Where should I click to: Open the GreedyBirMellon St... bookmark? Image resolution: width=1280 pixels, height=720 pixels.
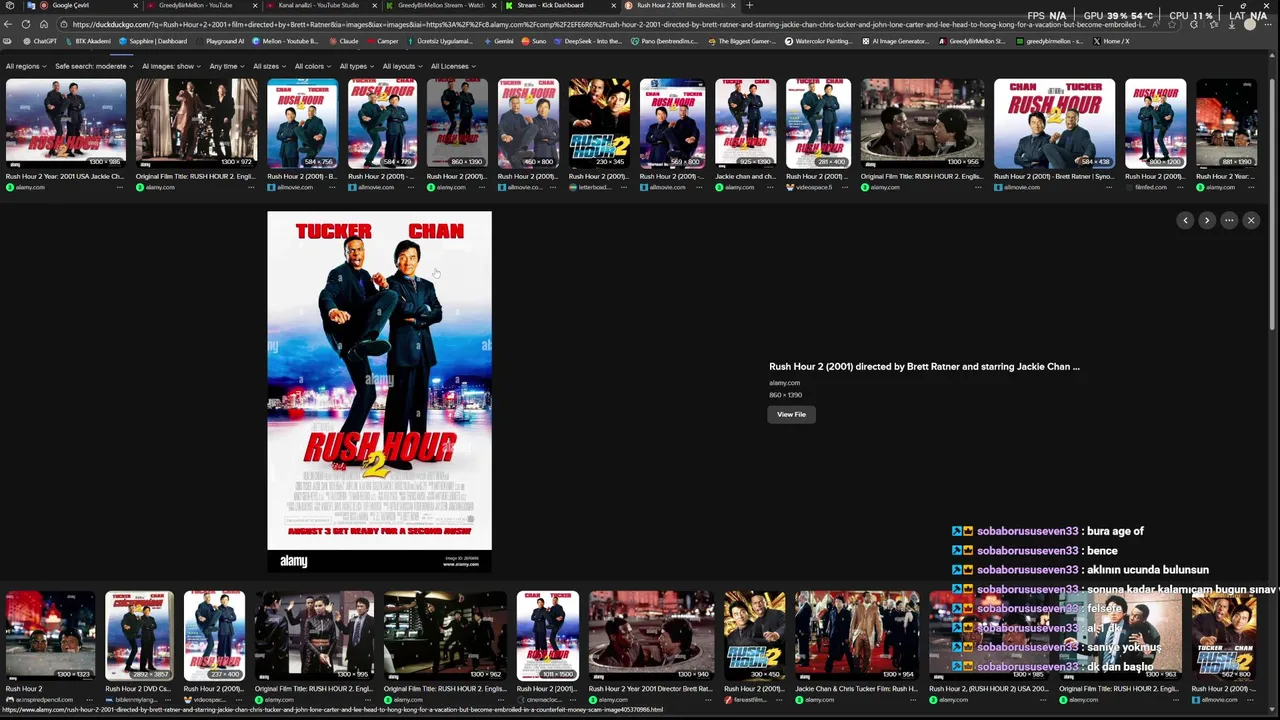[972, 41]
